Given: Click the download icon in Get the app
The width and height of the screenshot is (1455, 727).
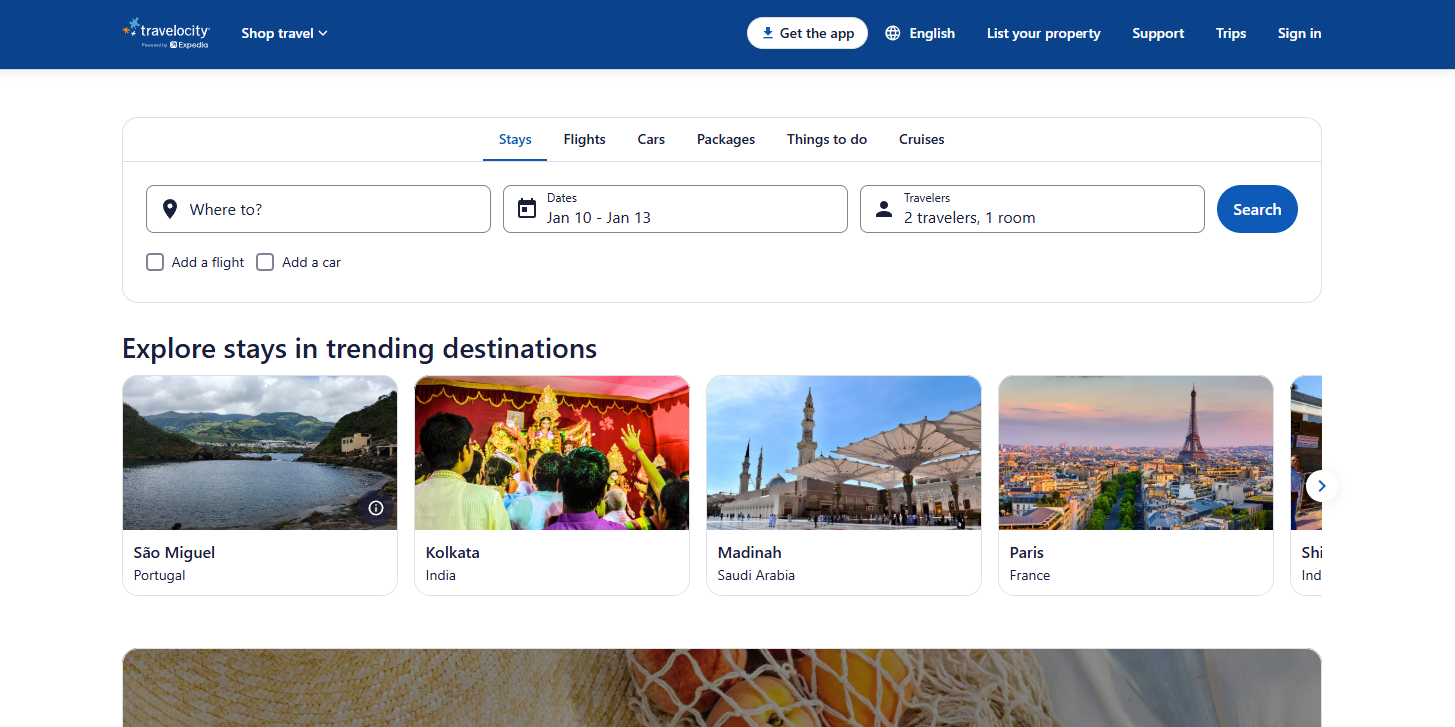Looking at the screenshot, I should [767, 33].
